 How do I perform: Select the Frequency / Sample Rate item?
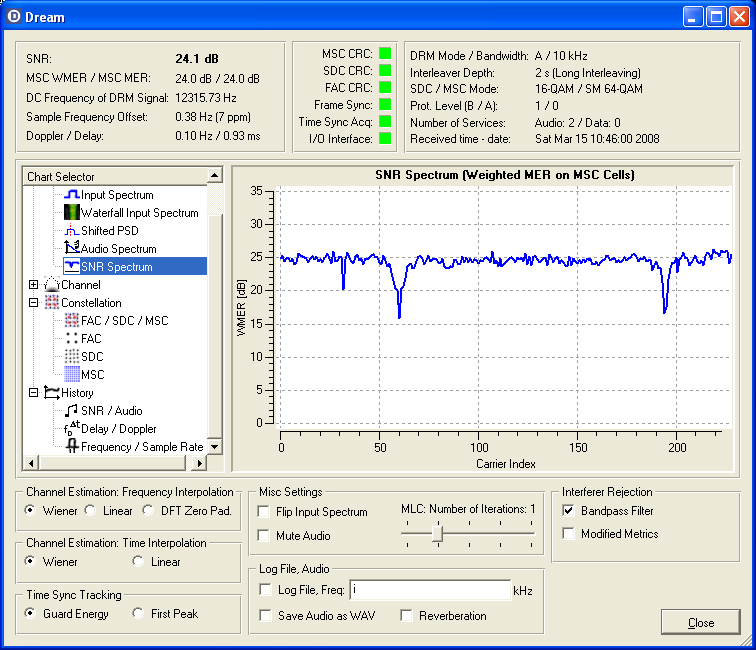pyautogui.click(x=143, y=447)
